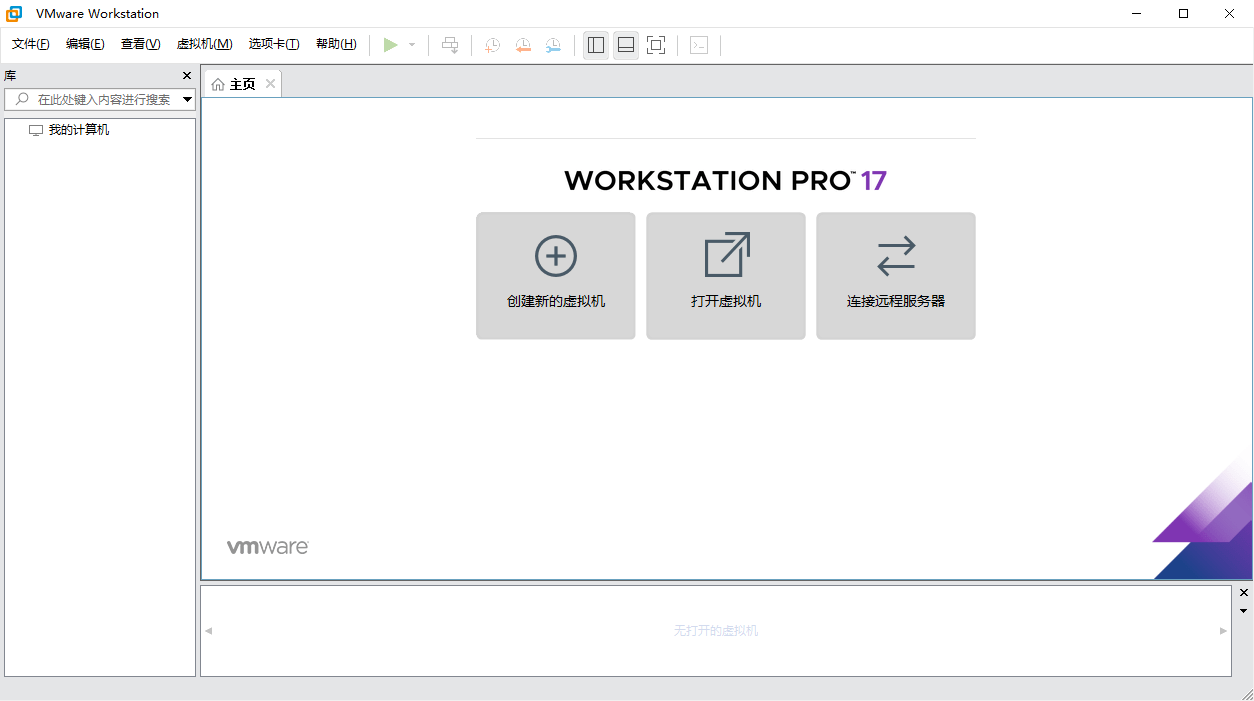Maximize the VMware Workstation window
Image resolution: width=1254 pixels, height=701 pixels.
1184,14
